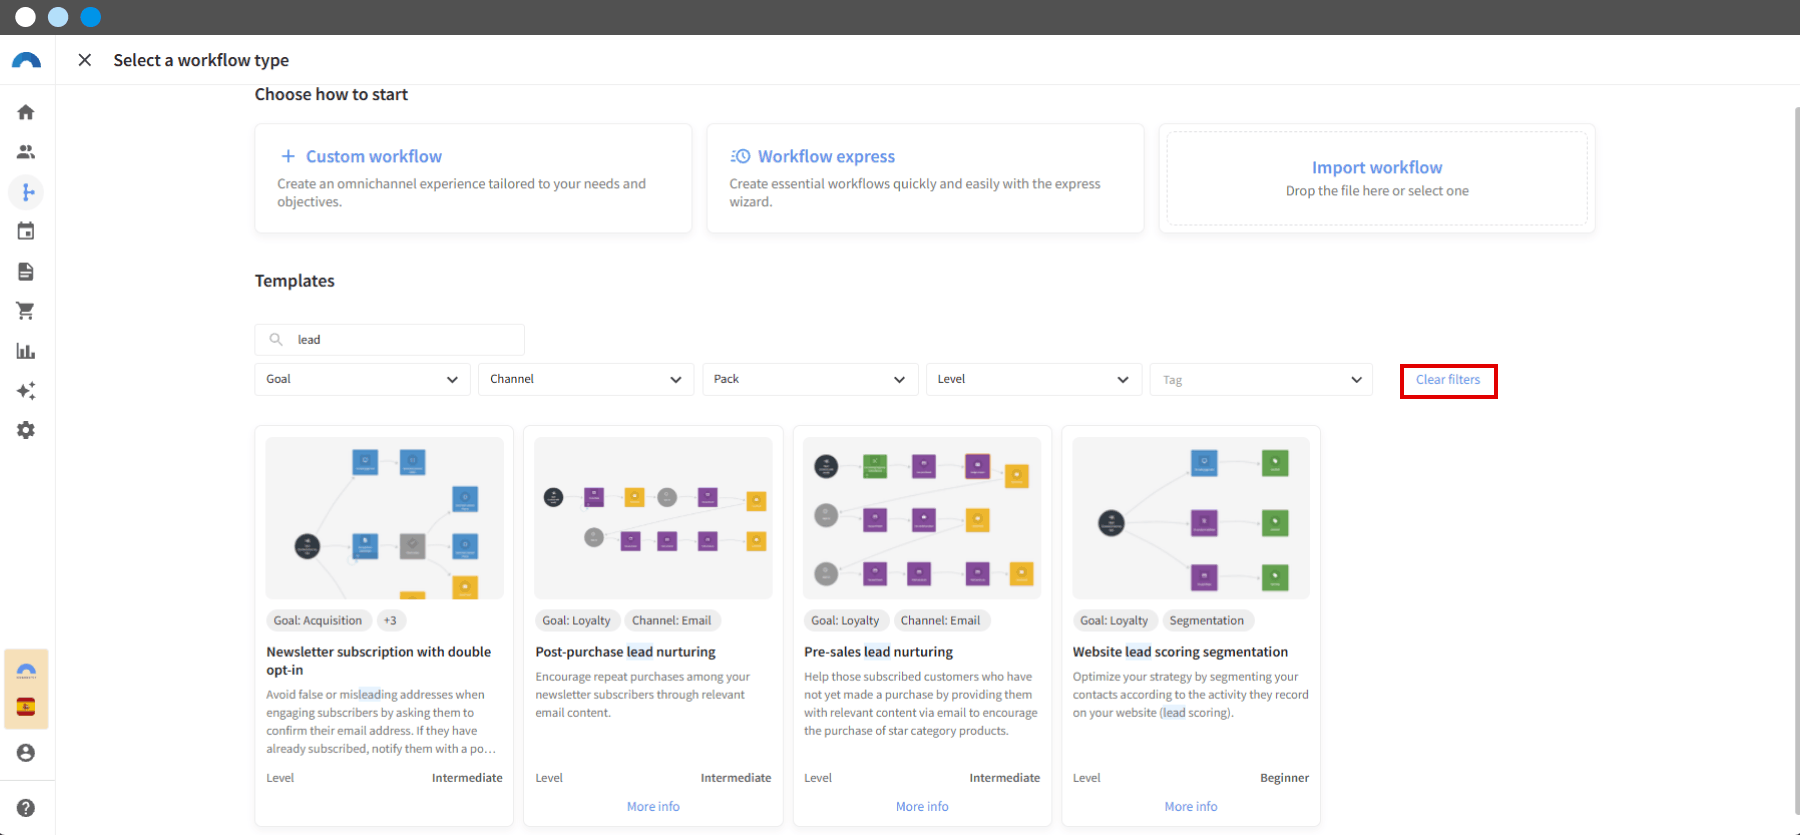Open the Shopping cart icon in sidebar
The height and width of the screenshot is (835, 1800).
point(26,311)
